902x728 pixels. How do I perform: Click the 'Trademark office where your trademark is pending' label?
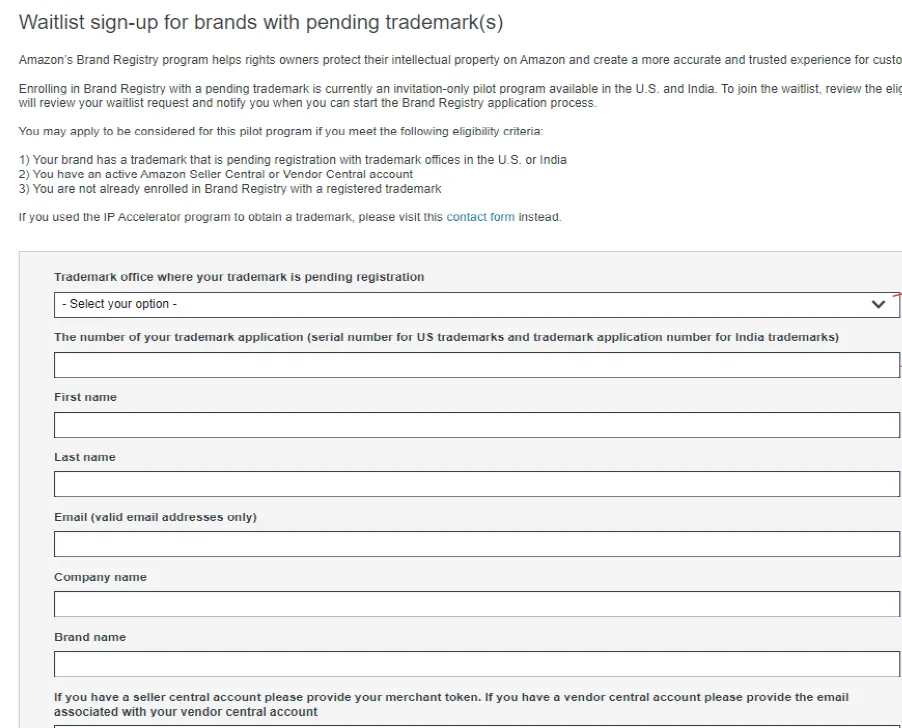239,277
